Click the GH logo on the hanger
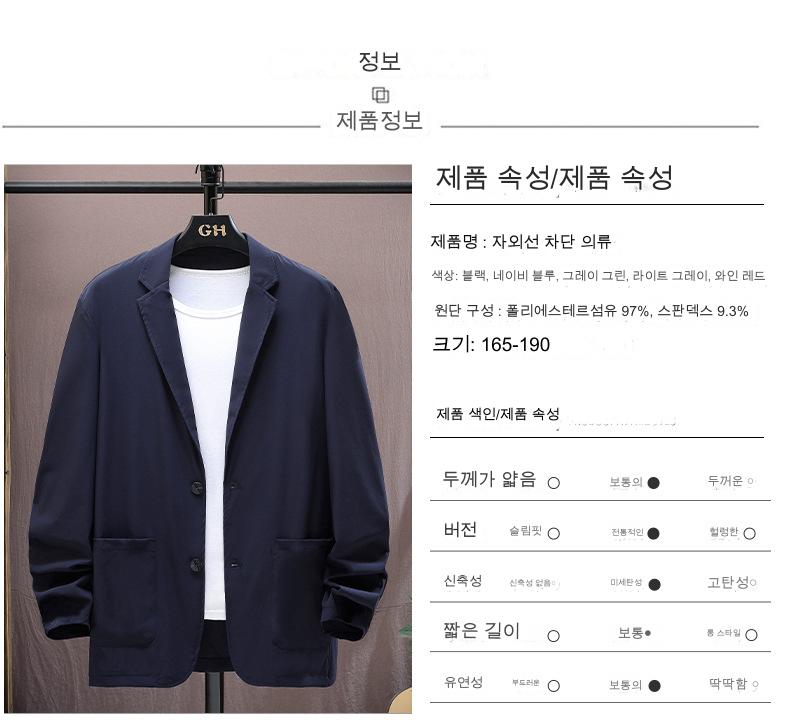 point(212,230)
